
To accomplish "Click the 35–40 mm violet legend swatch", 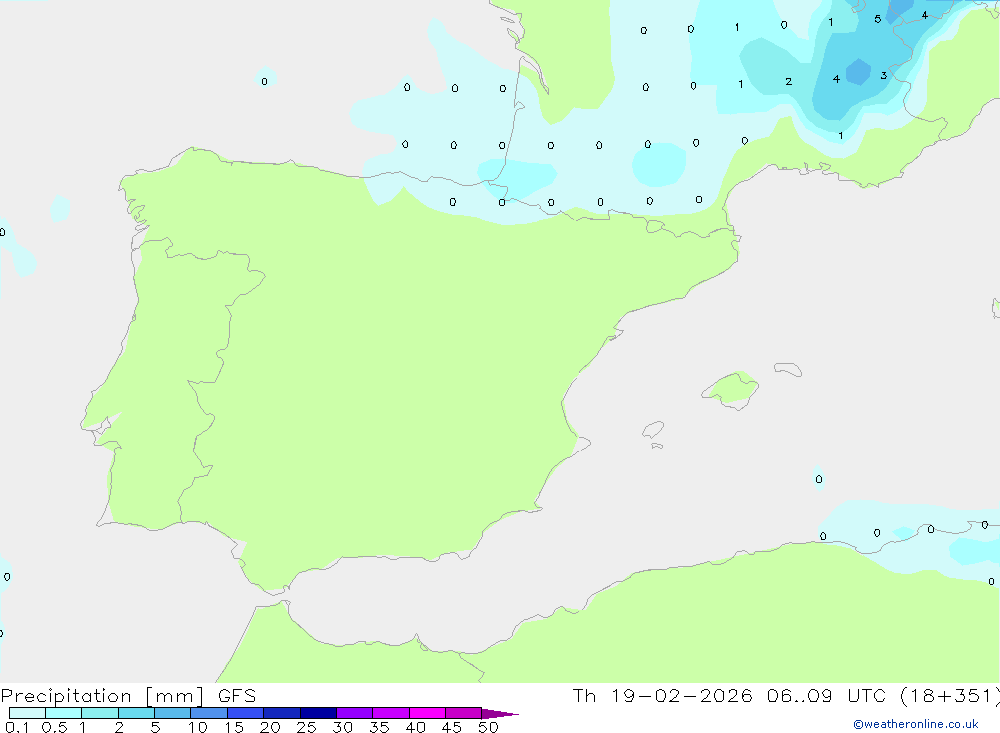I will click(390, 713).
